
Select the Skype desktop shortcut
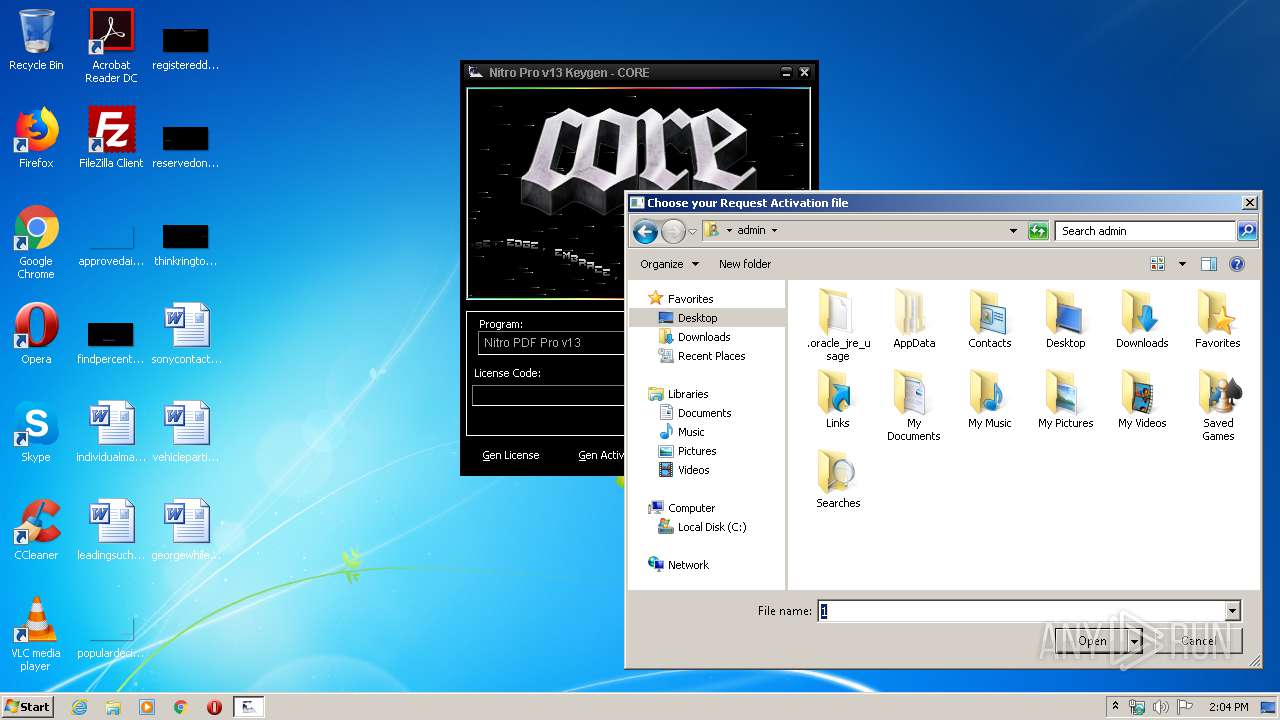tap(36, 432)
